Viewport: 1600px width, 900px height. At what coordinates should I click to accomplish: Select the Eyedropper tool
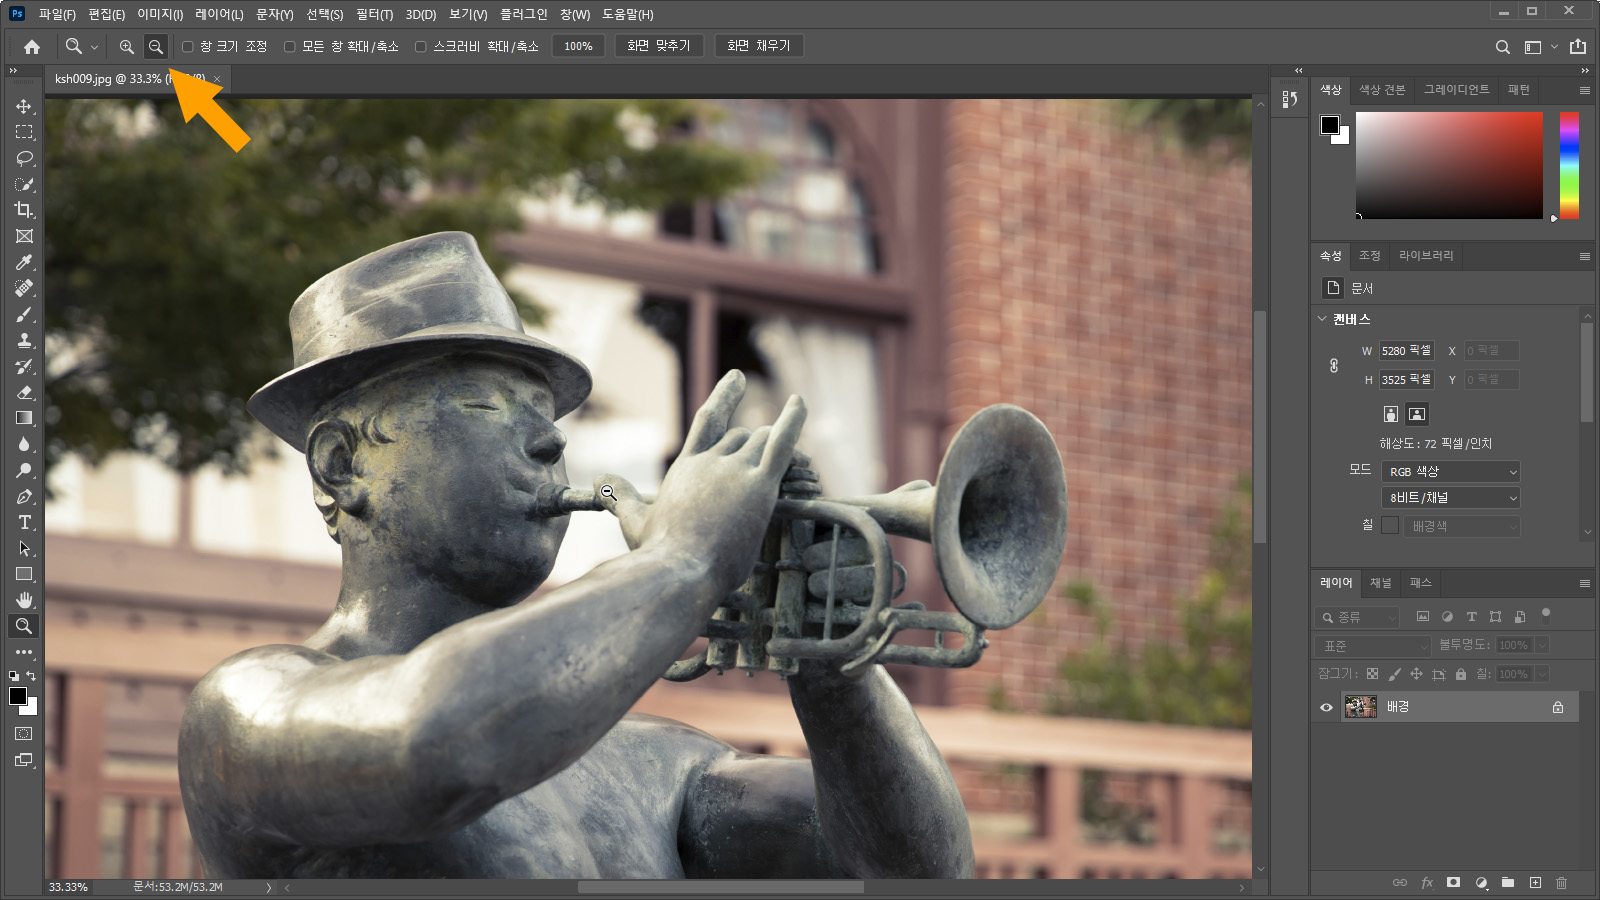24,262
